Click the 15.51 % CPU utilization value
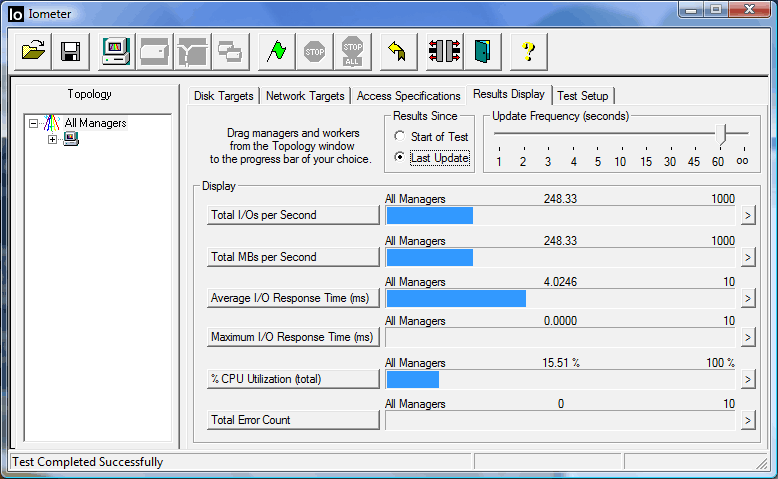The image size is (778, 479). [561, 363]
